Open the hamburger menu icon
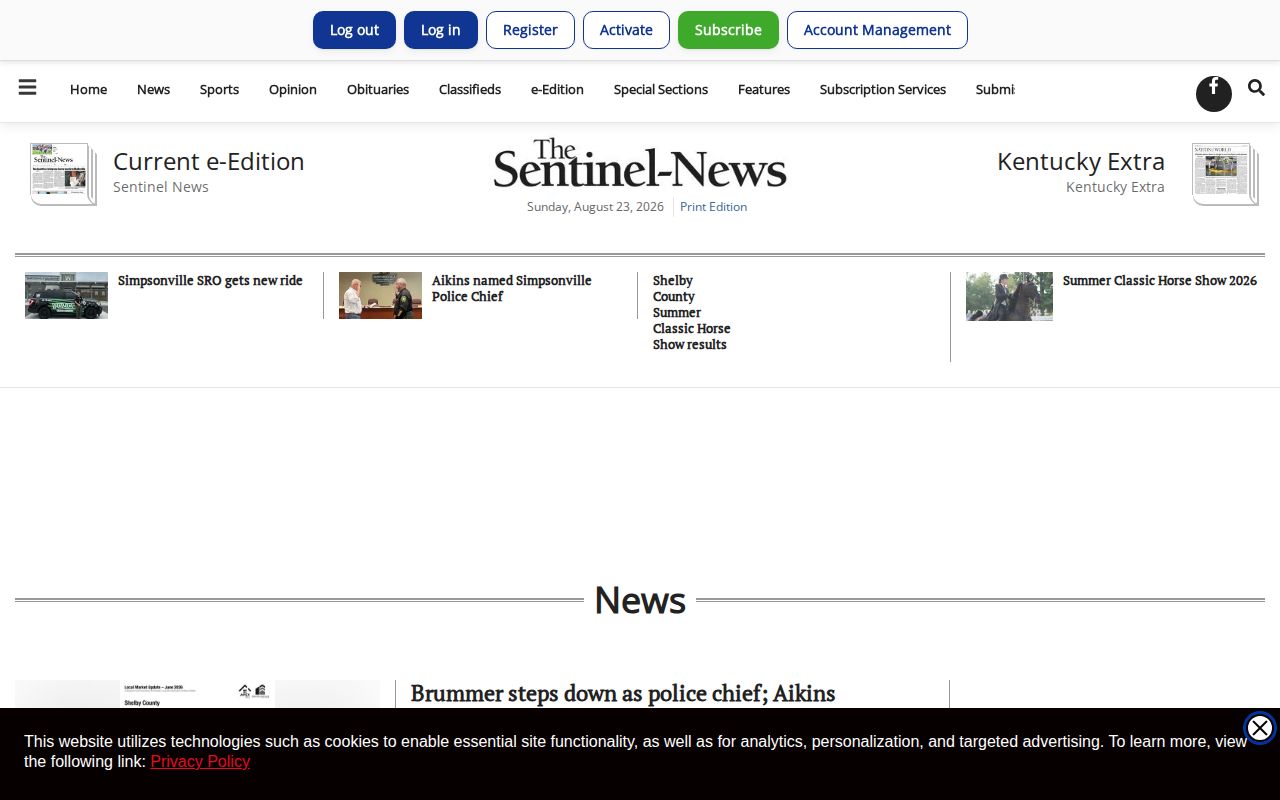Viewport: 1280px width, 800px height. point(28,88)
